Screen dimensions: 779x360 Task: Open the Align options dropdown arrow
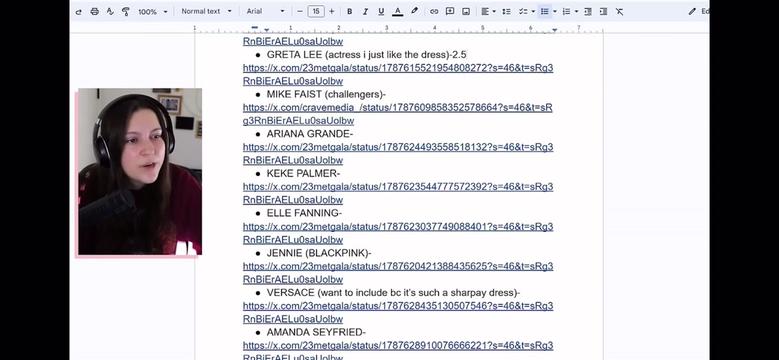pyautogui.click(x=494, y=11)
